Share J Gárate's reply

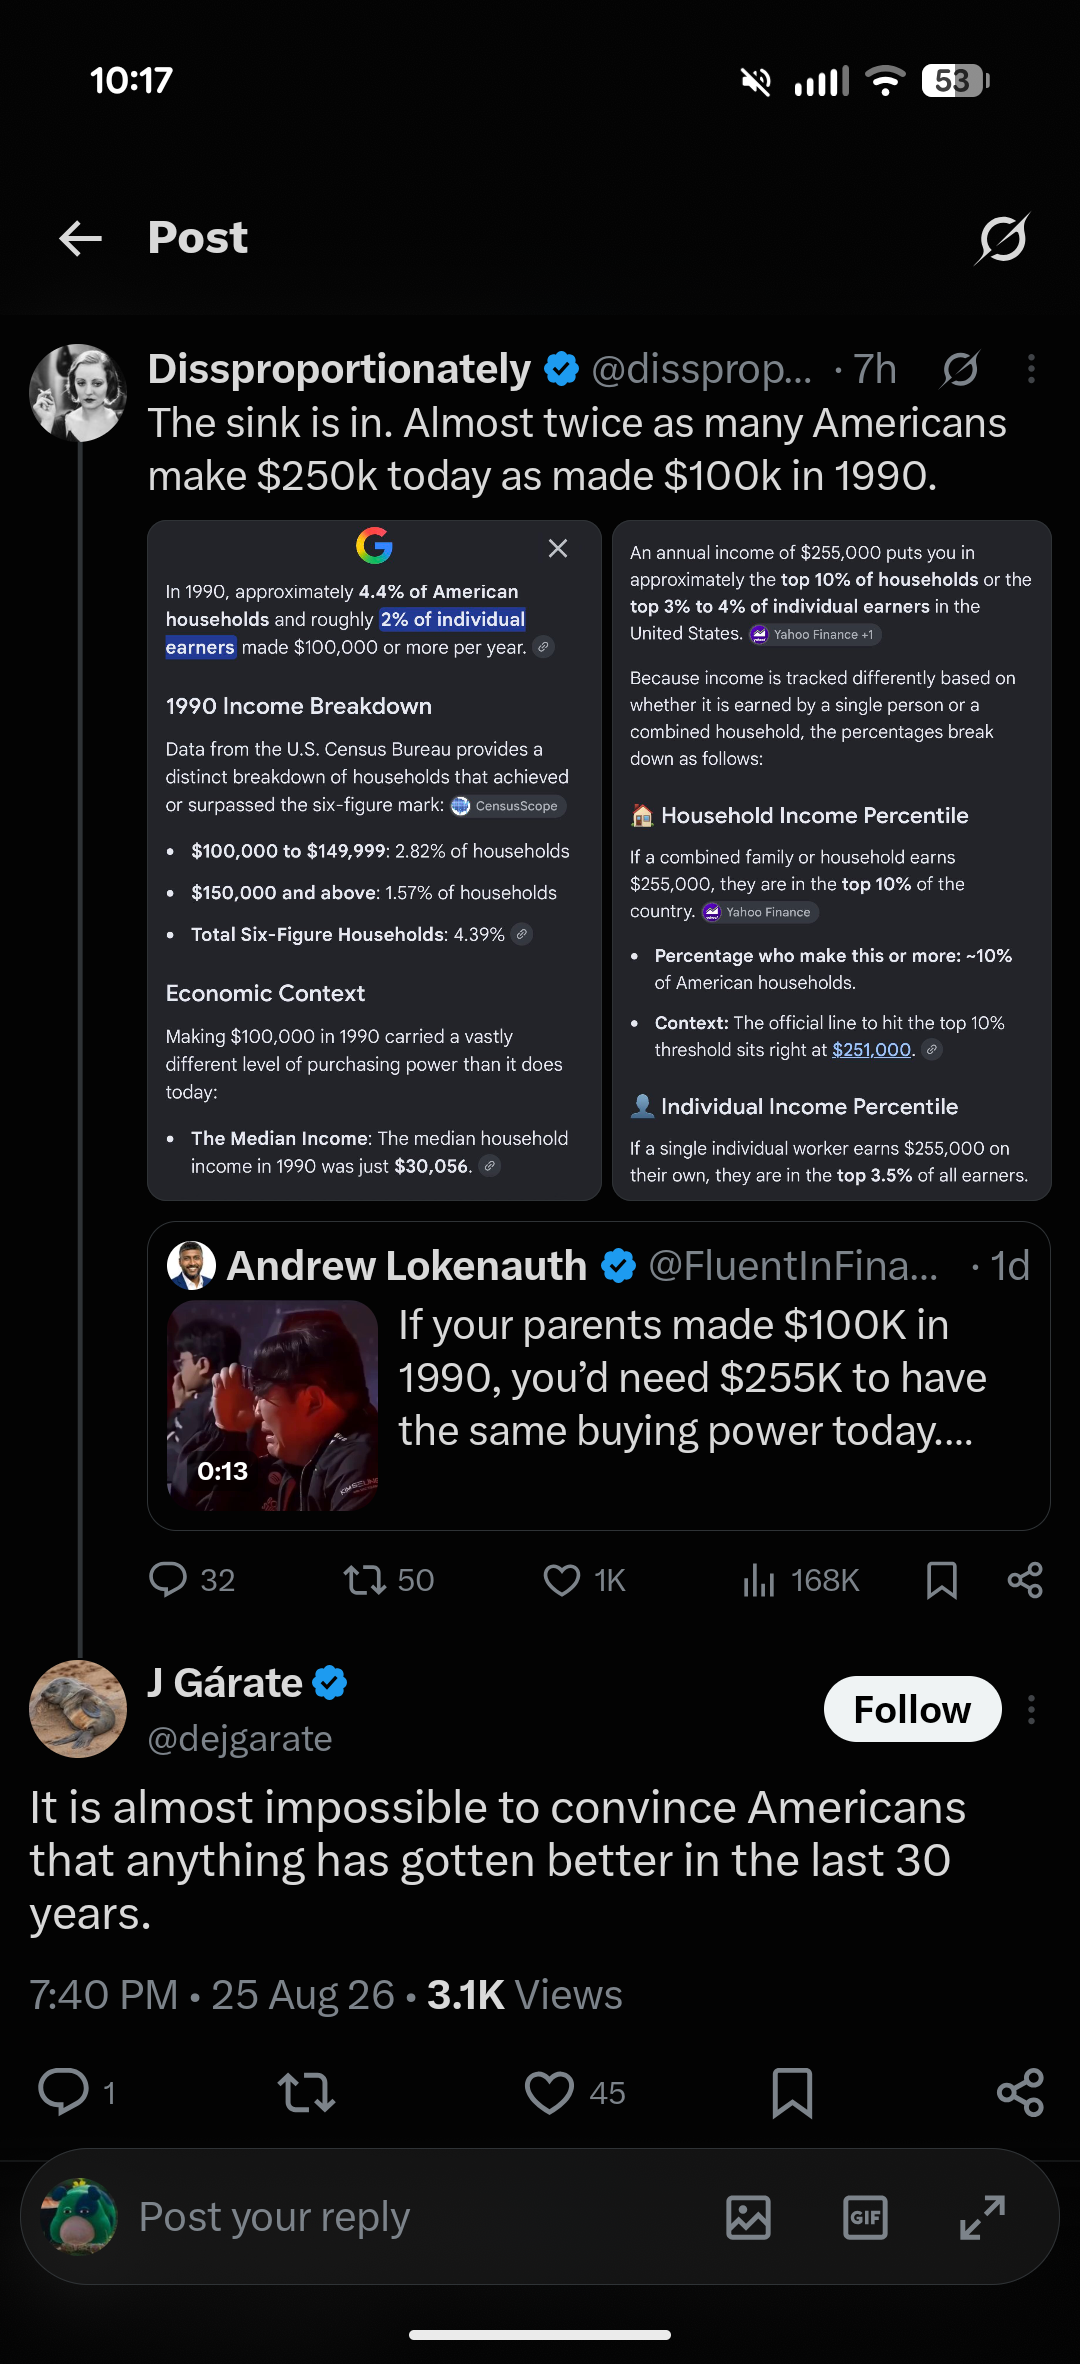pos(1020,2092)
